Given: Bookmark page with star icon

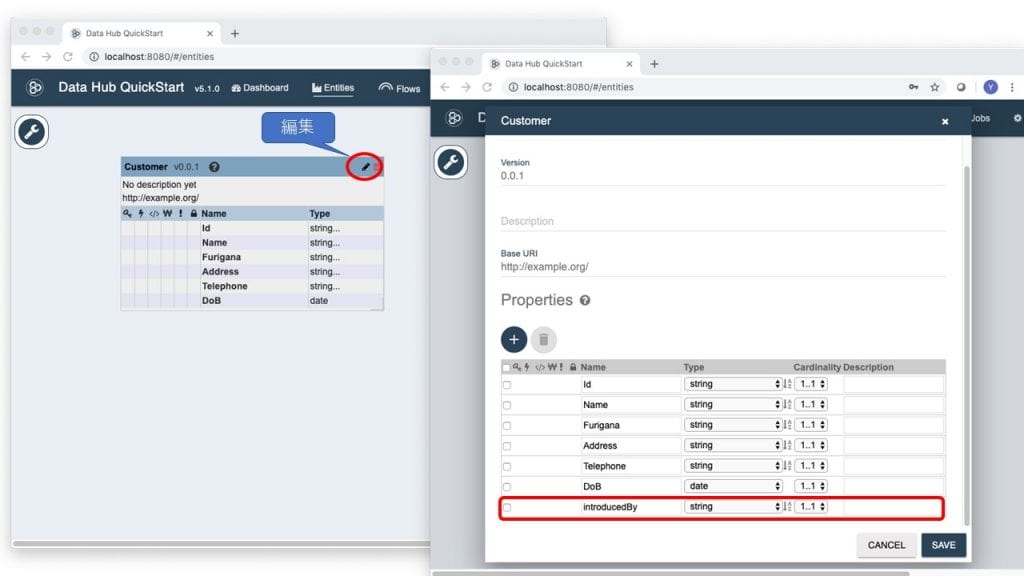Looking at the screenshot, I should [935, 87].
